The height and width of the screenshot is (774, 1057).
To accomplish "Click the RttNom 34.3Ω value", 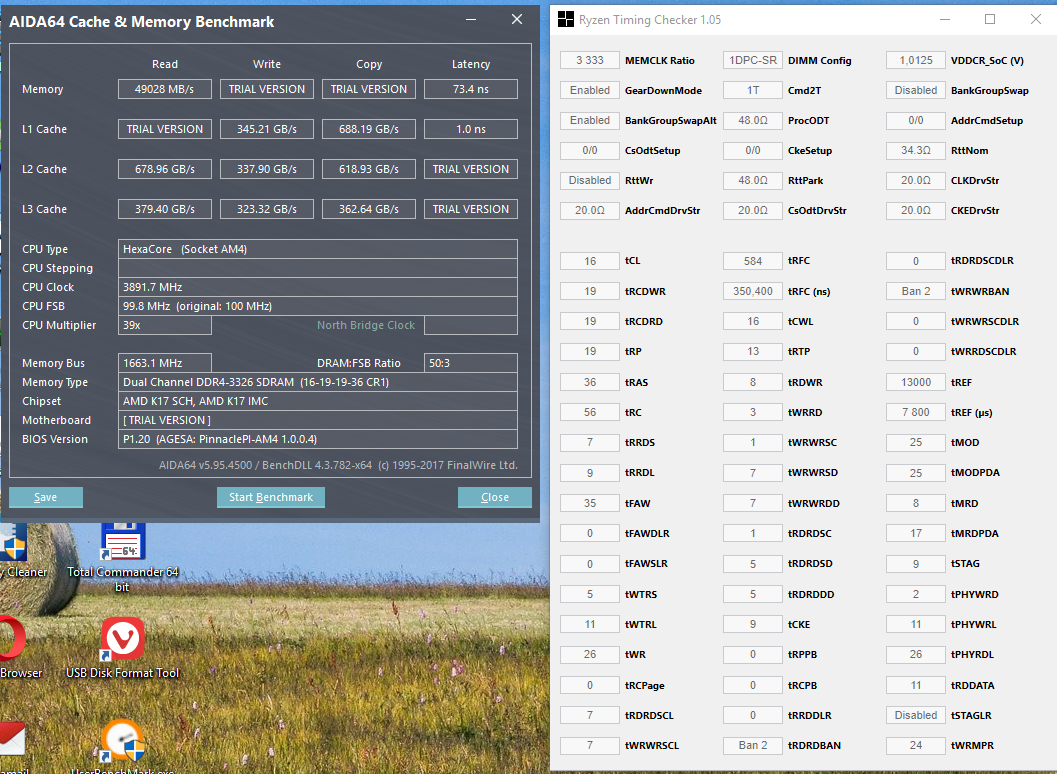I will click(x=916, y=150).
